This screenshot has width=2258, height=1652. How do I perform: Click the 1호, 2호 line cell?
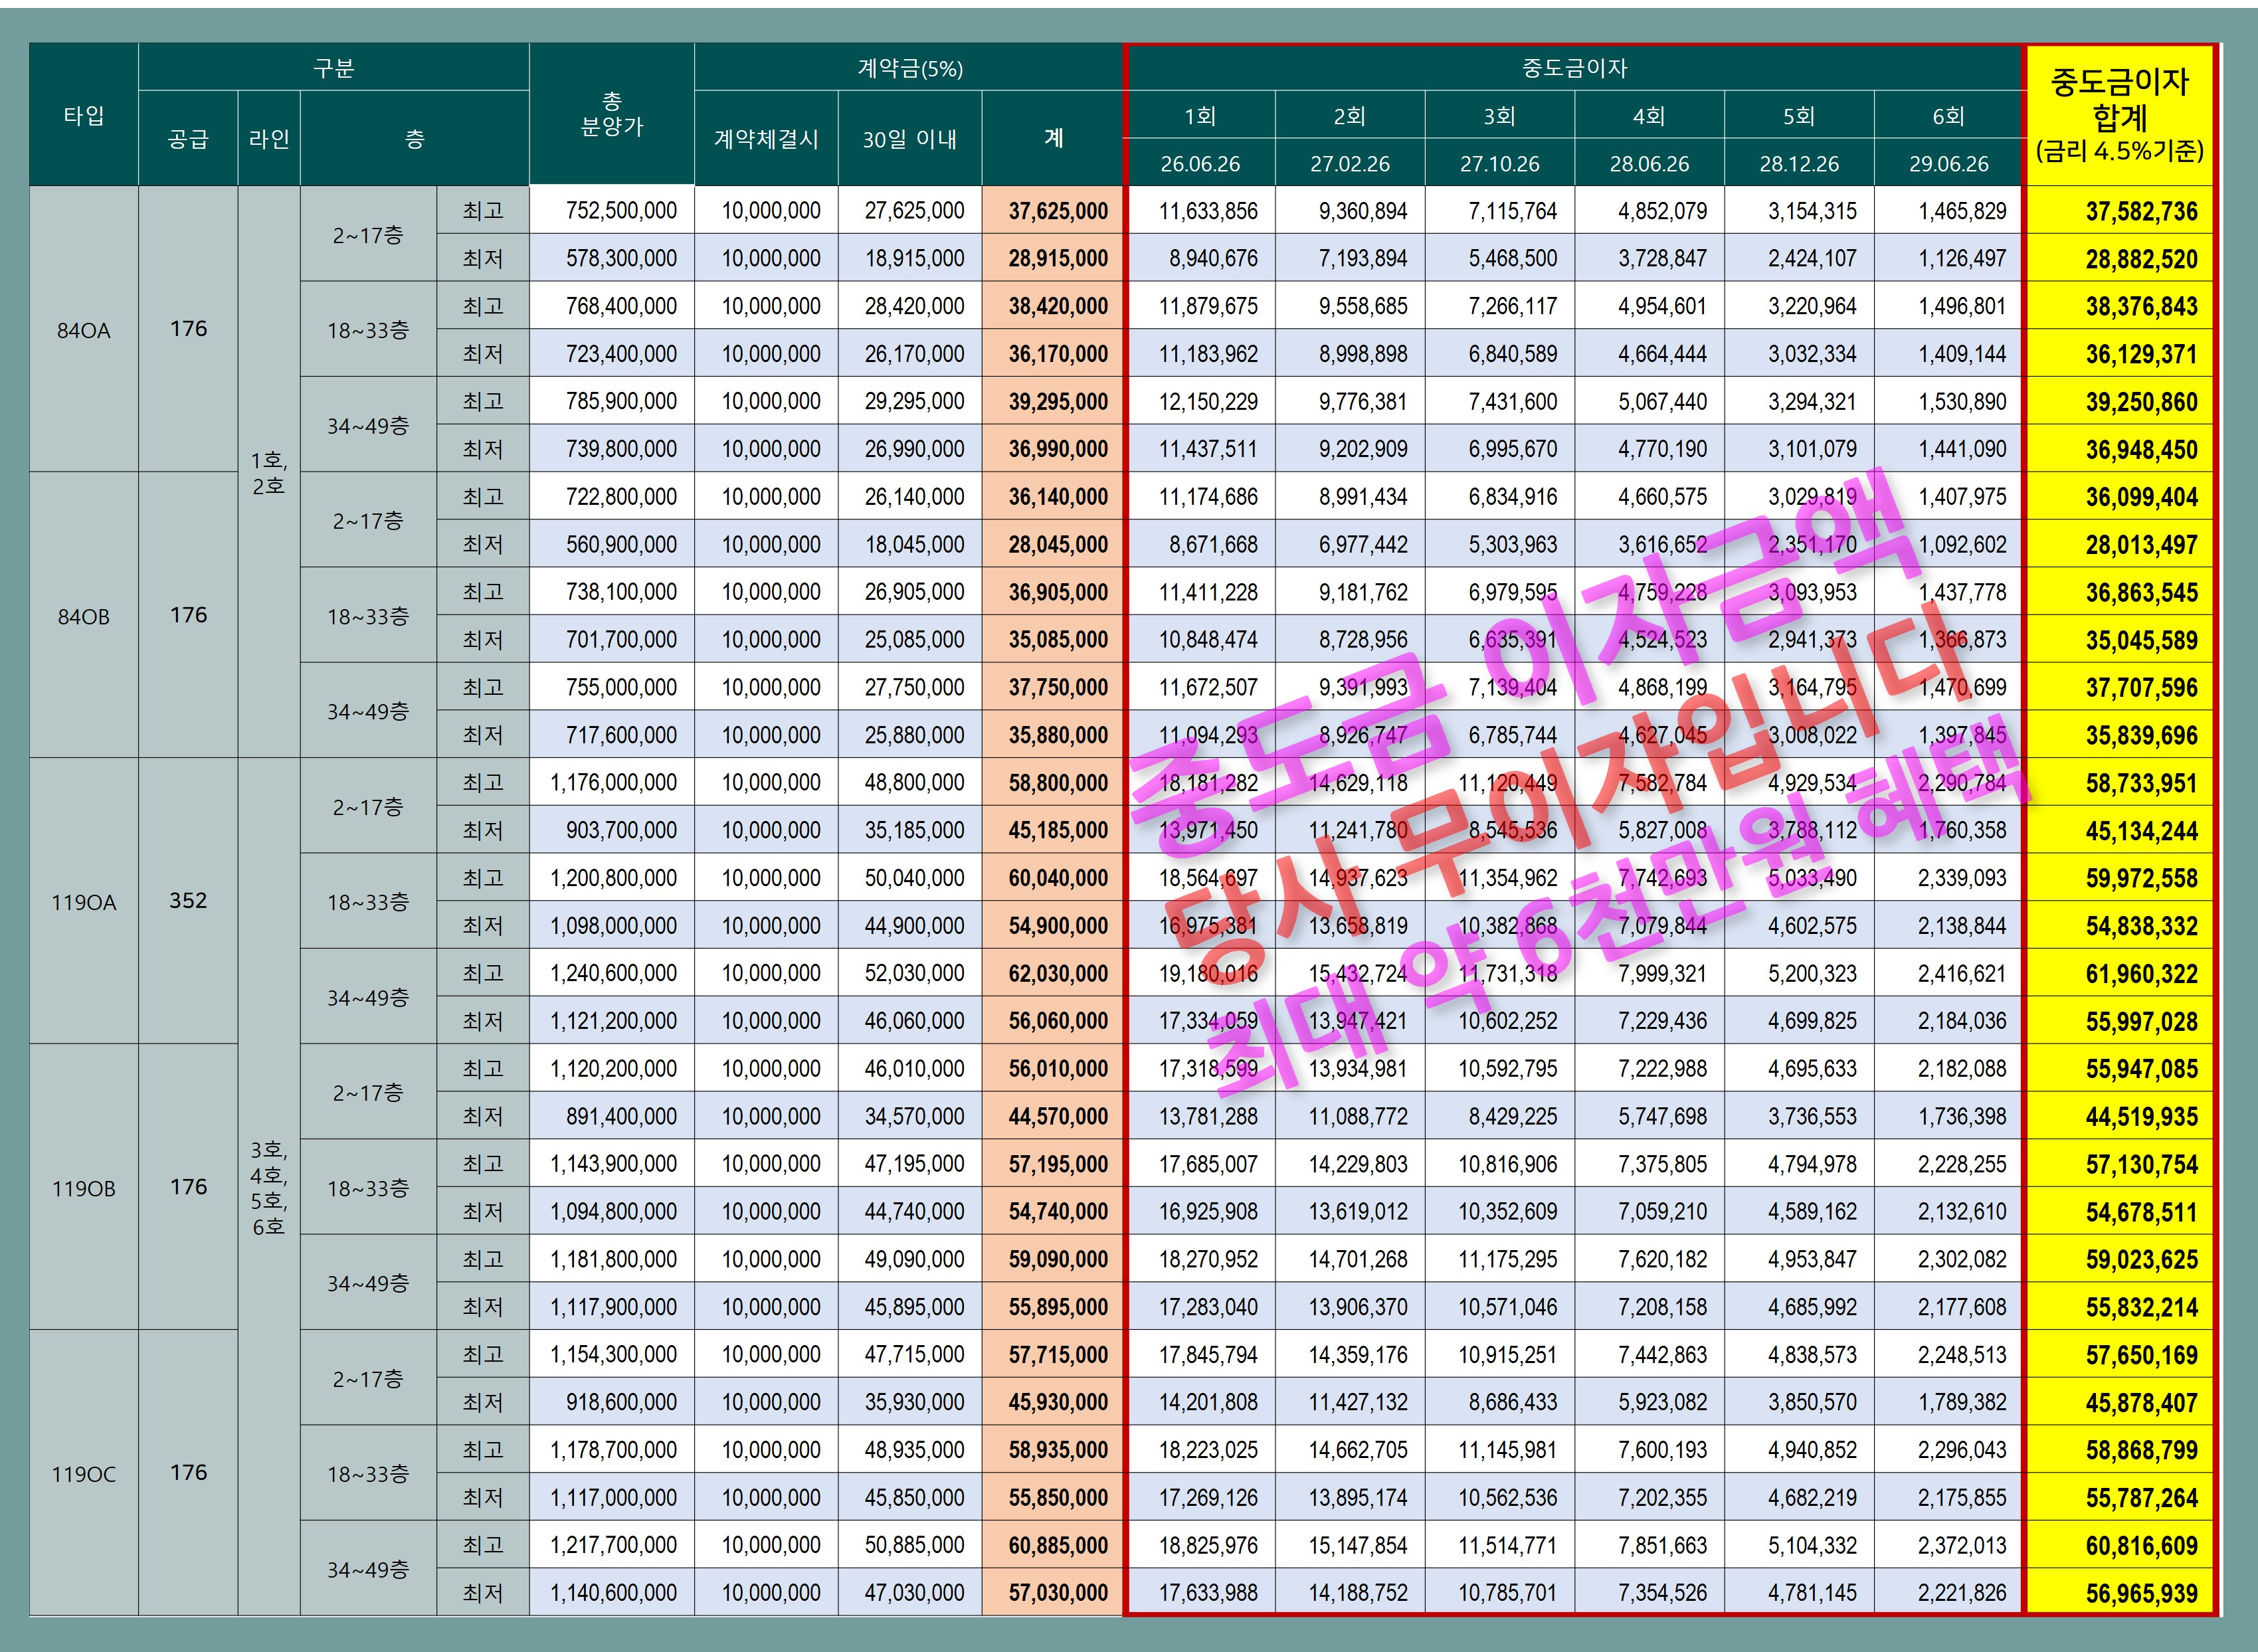[x=268, y=473]
